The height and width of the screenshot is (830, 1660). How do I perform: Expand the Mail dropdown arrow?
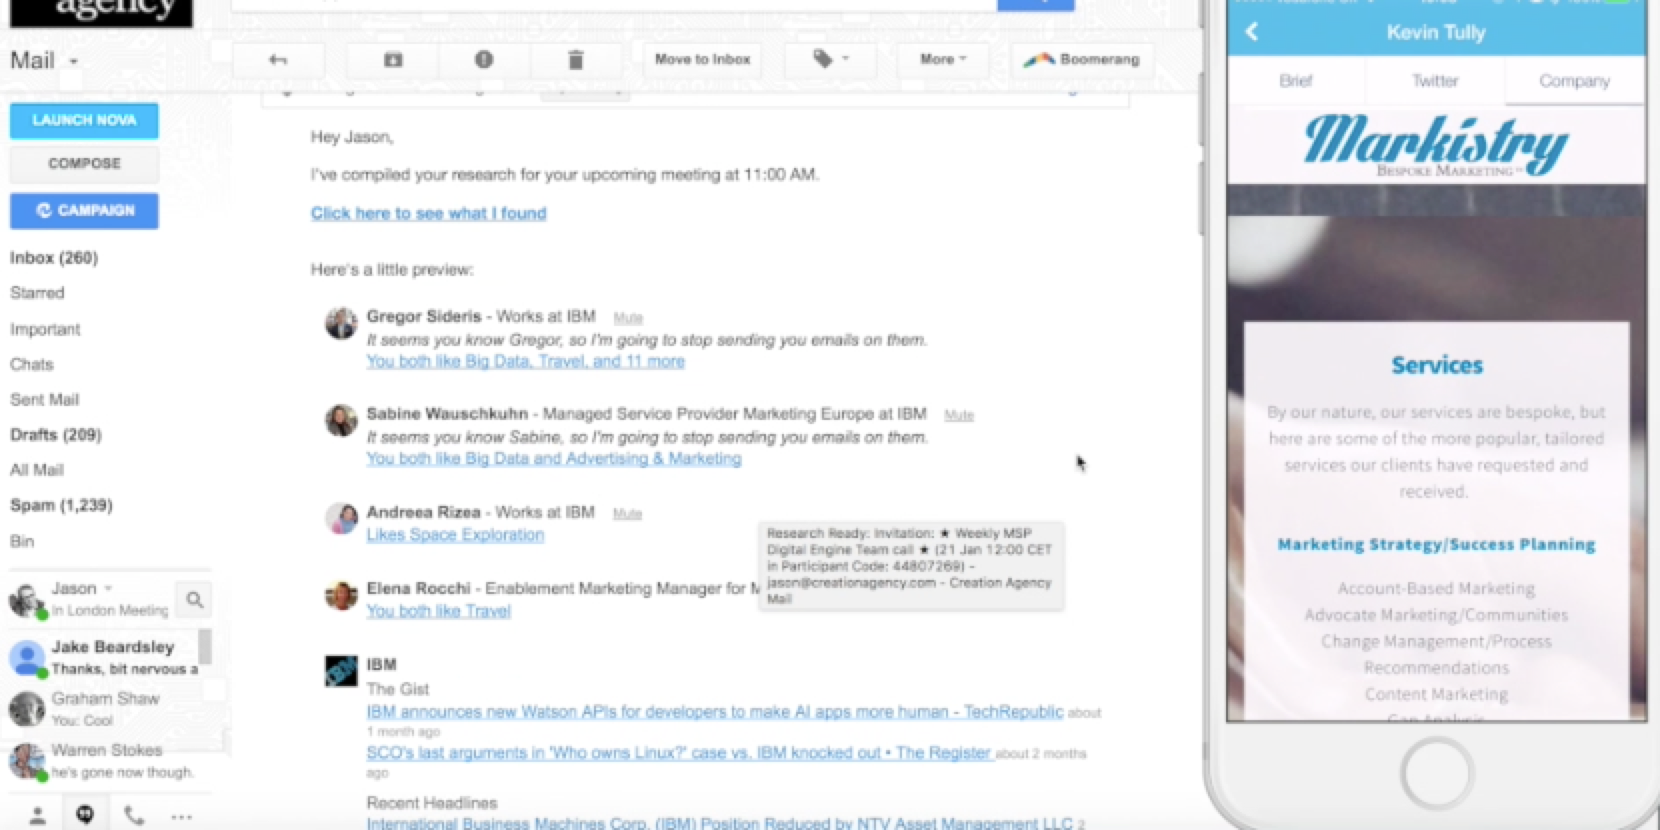73,62
